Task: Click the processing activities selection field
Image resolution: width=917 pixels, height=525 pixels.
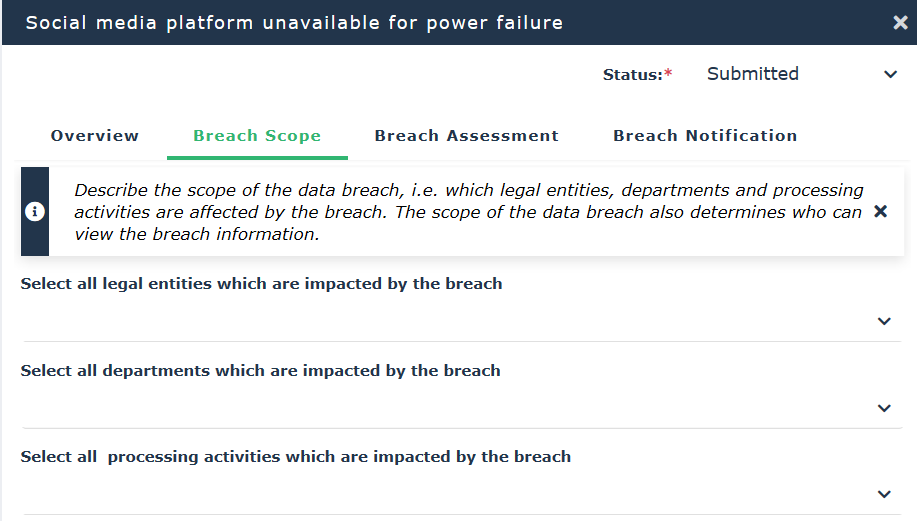Action: (440, 494)
